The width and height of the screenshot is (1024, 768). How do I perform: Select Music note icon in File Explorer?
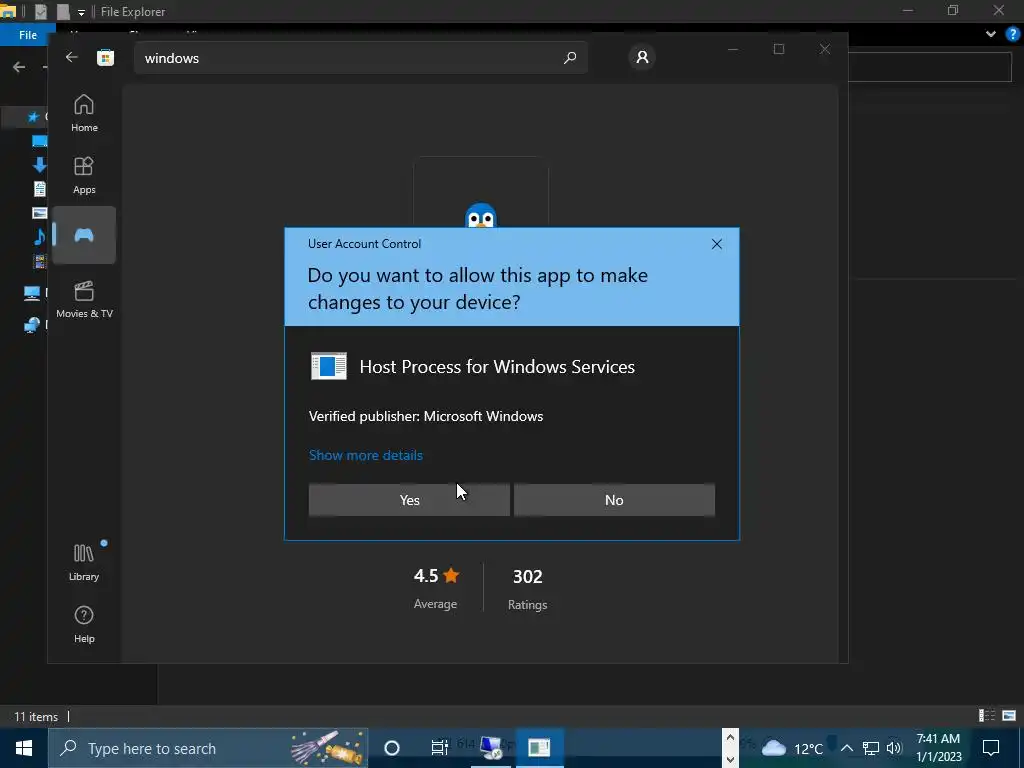point(39,236)
